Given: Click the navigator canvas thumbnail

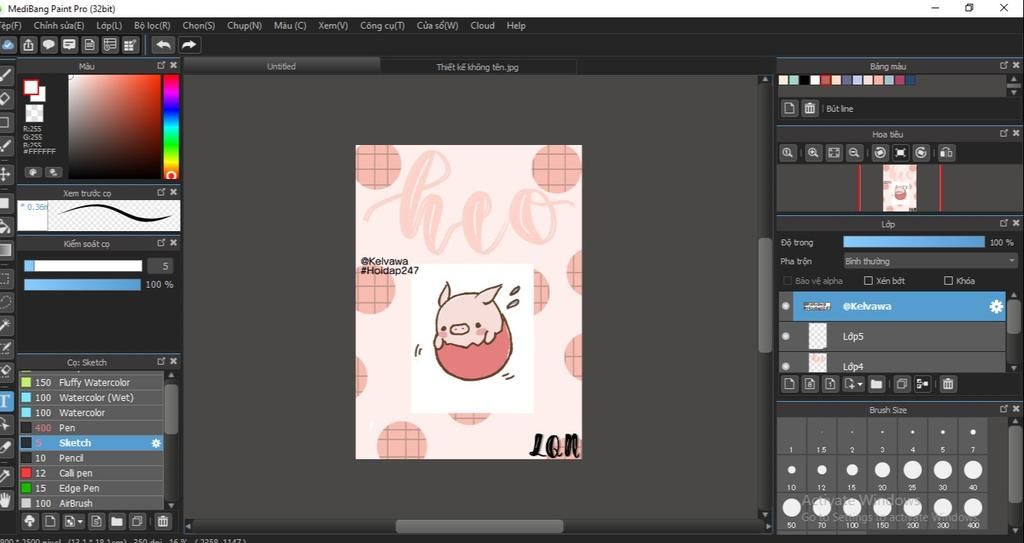Looking at the screenshot, I should (899, 188).
